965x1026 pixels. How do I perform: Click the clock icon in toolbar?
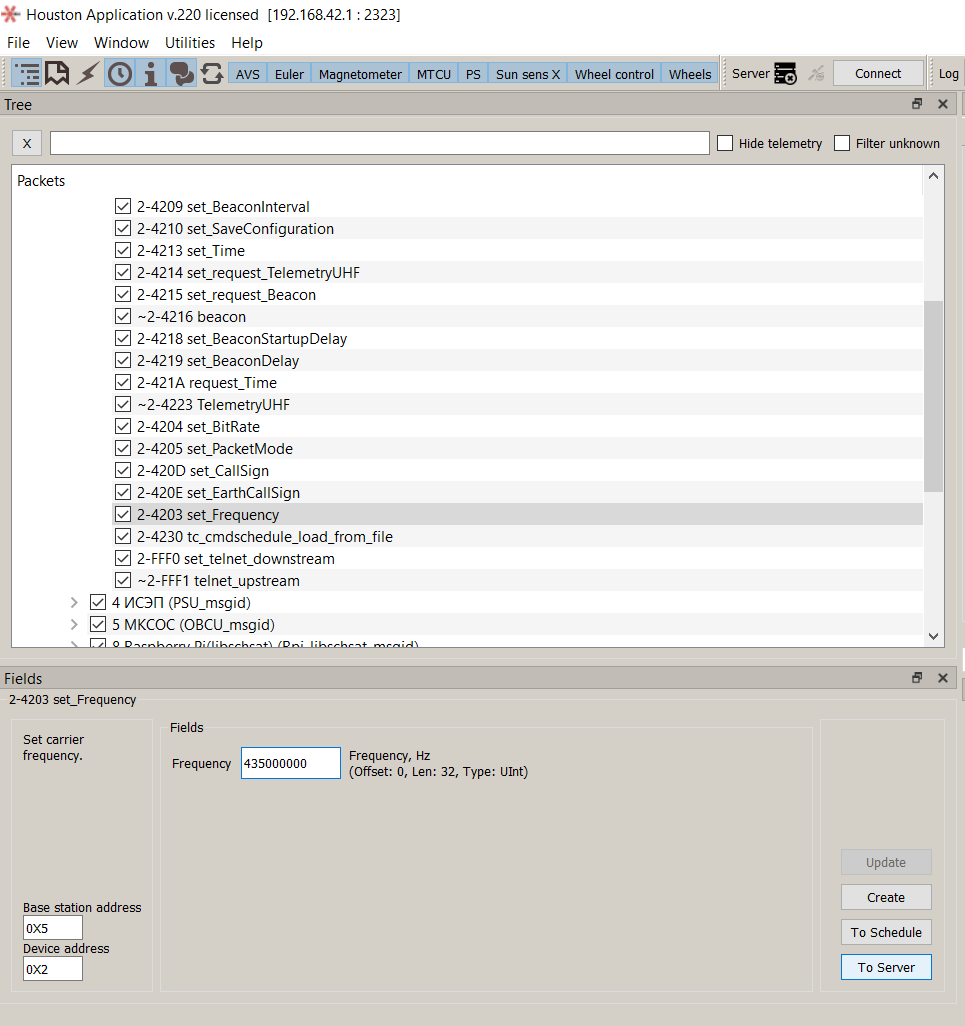[x=120, y=74]
